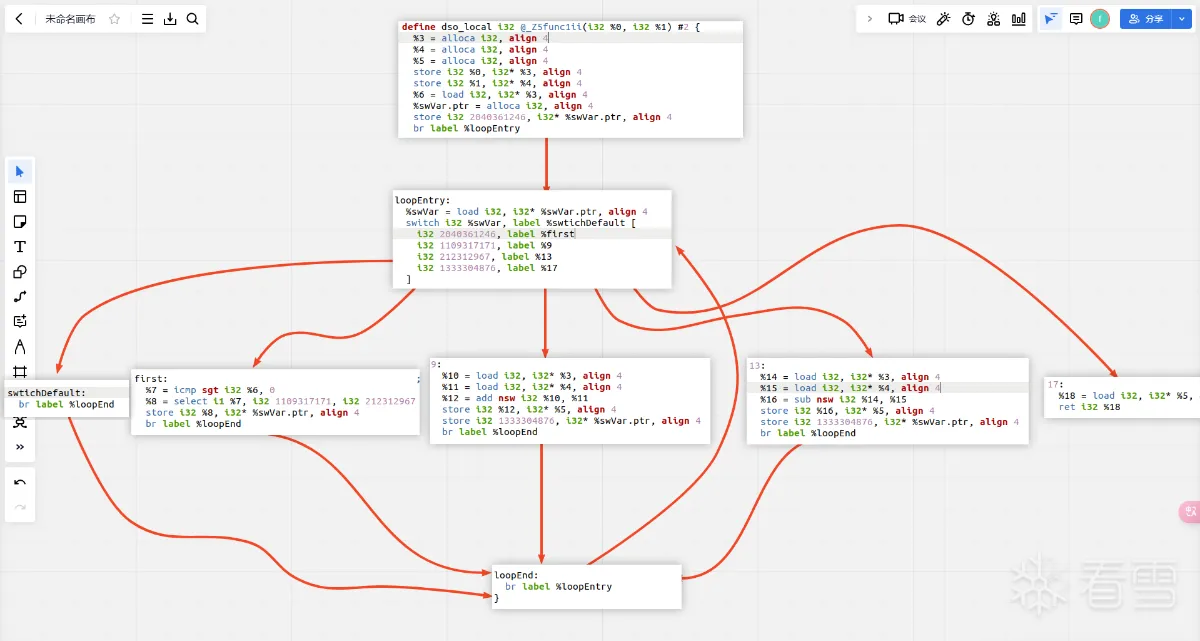Viewport: 1200px width, 641px height.
Task: Click 'br label %loopEntry' in top block
Action: point(467,128)
